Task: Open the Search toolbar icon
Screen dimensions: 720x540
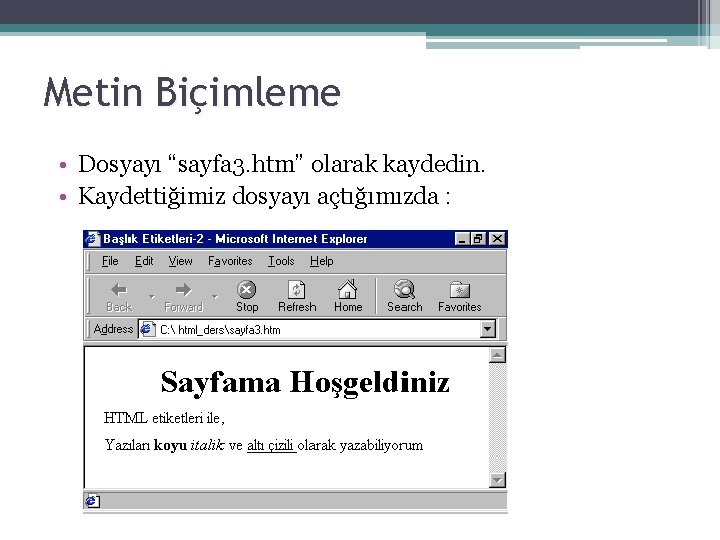Action: tap(405, 289)
